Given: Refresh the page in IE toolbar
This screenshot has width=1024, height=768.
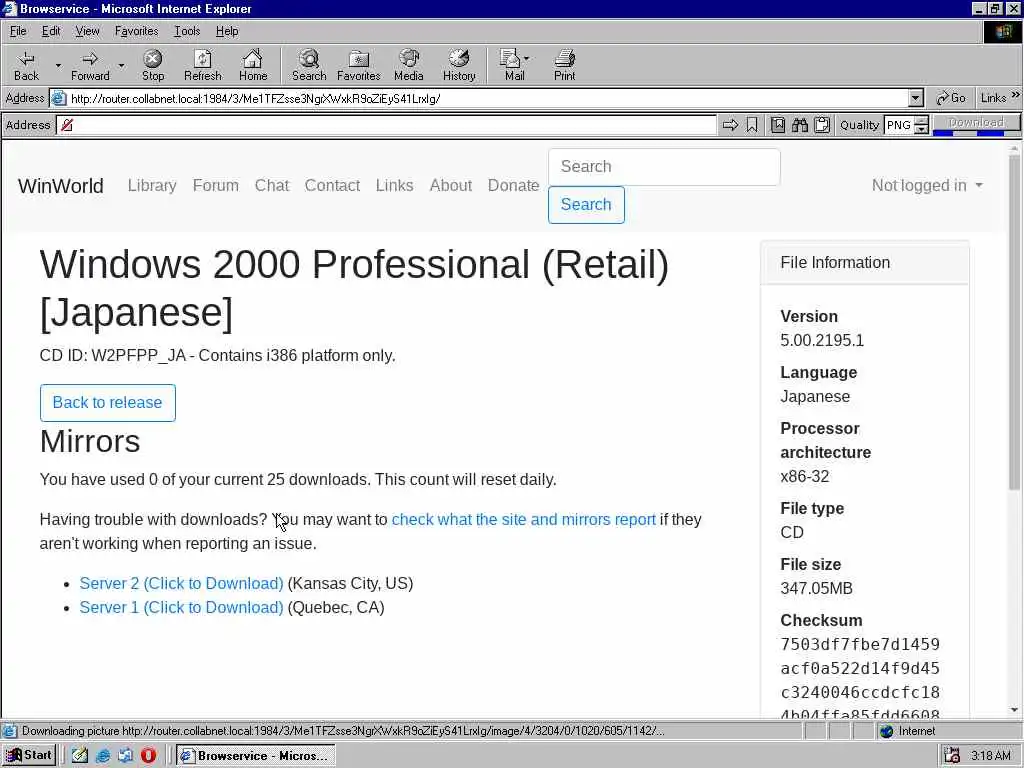Looking at the screenshot, I should pos(202,65).
